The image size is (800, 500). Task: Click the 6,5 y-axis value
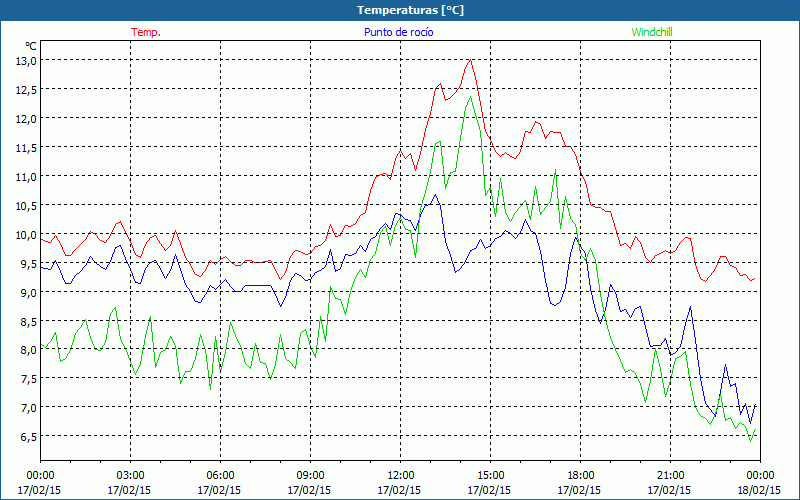(x=29, y=436)
